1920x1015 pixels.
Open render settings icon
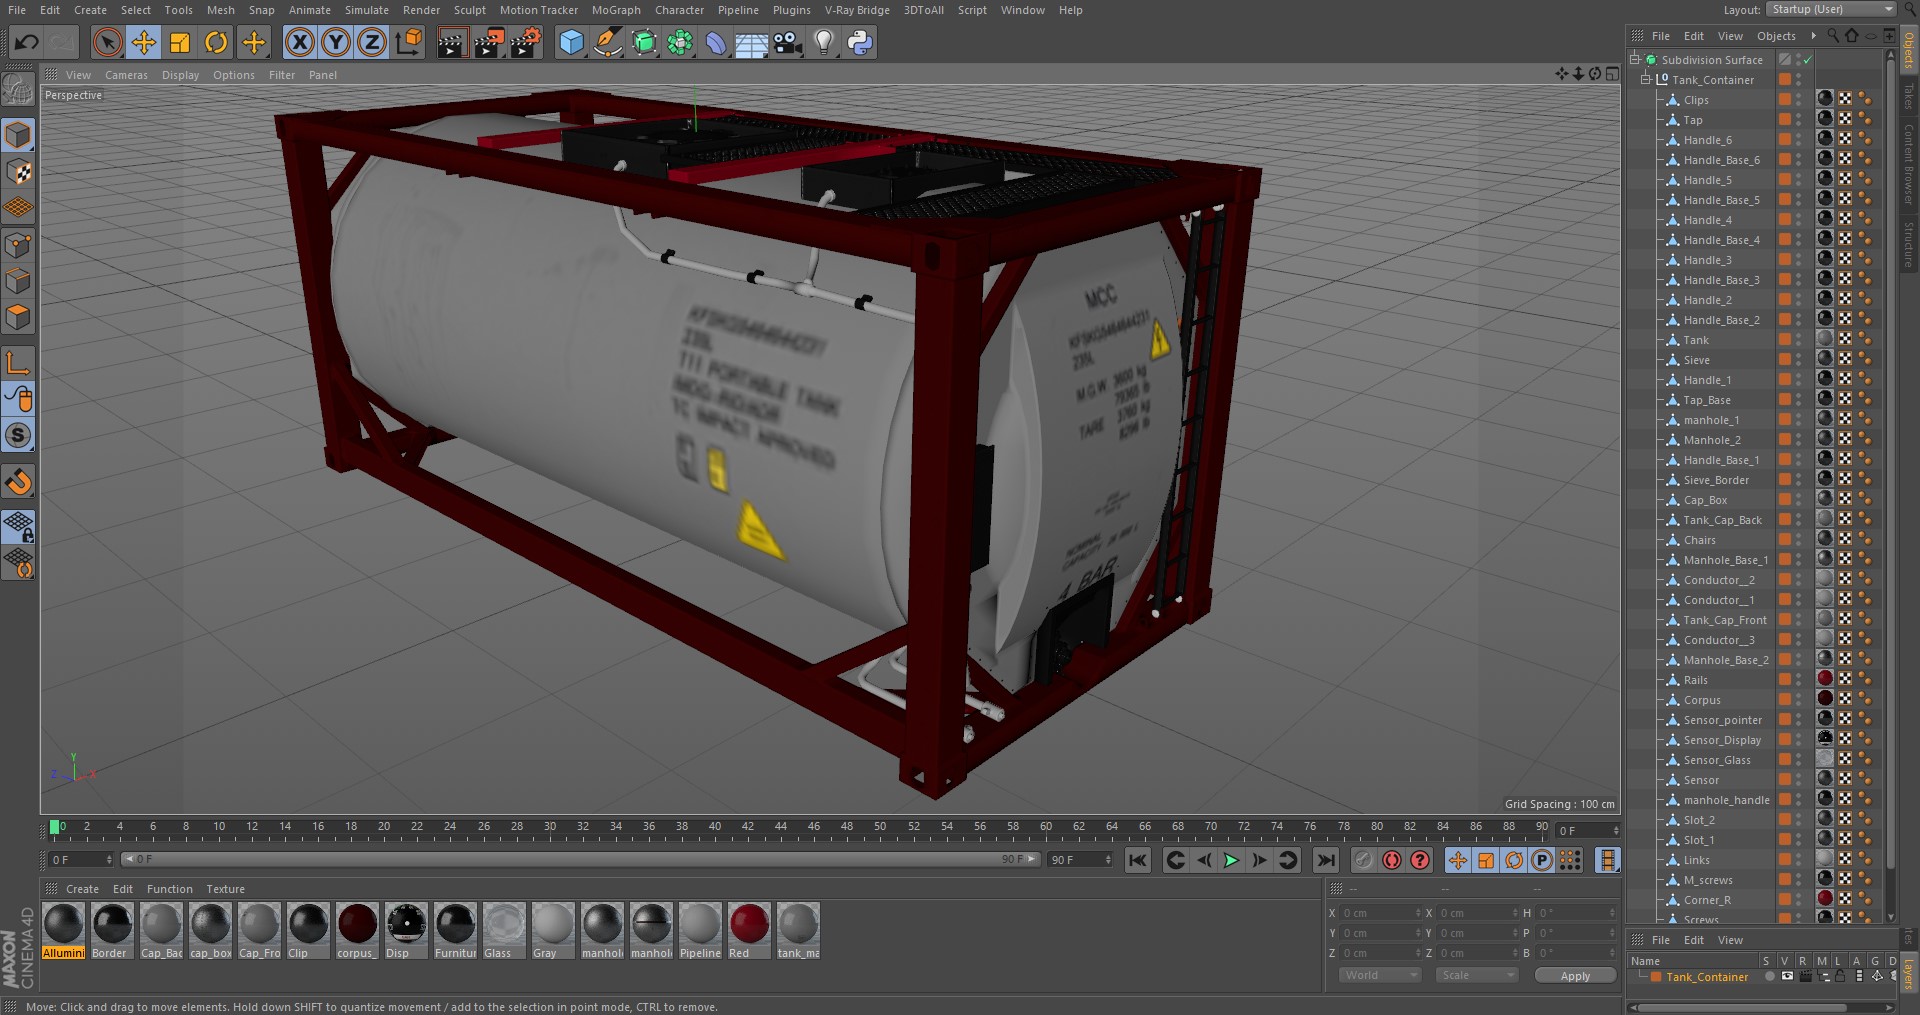pyautogui.click(x=526, y=42)
